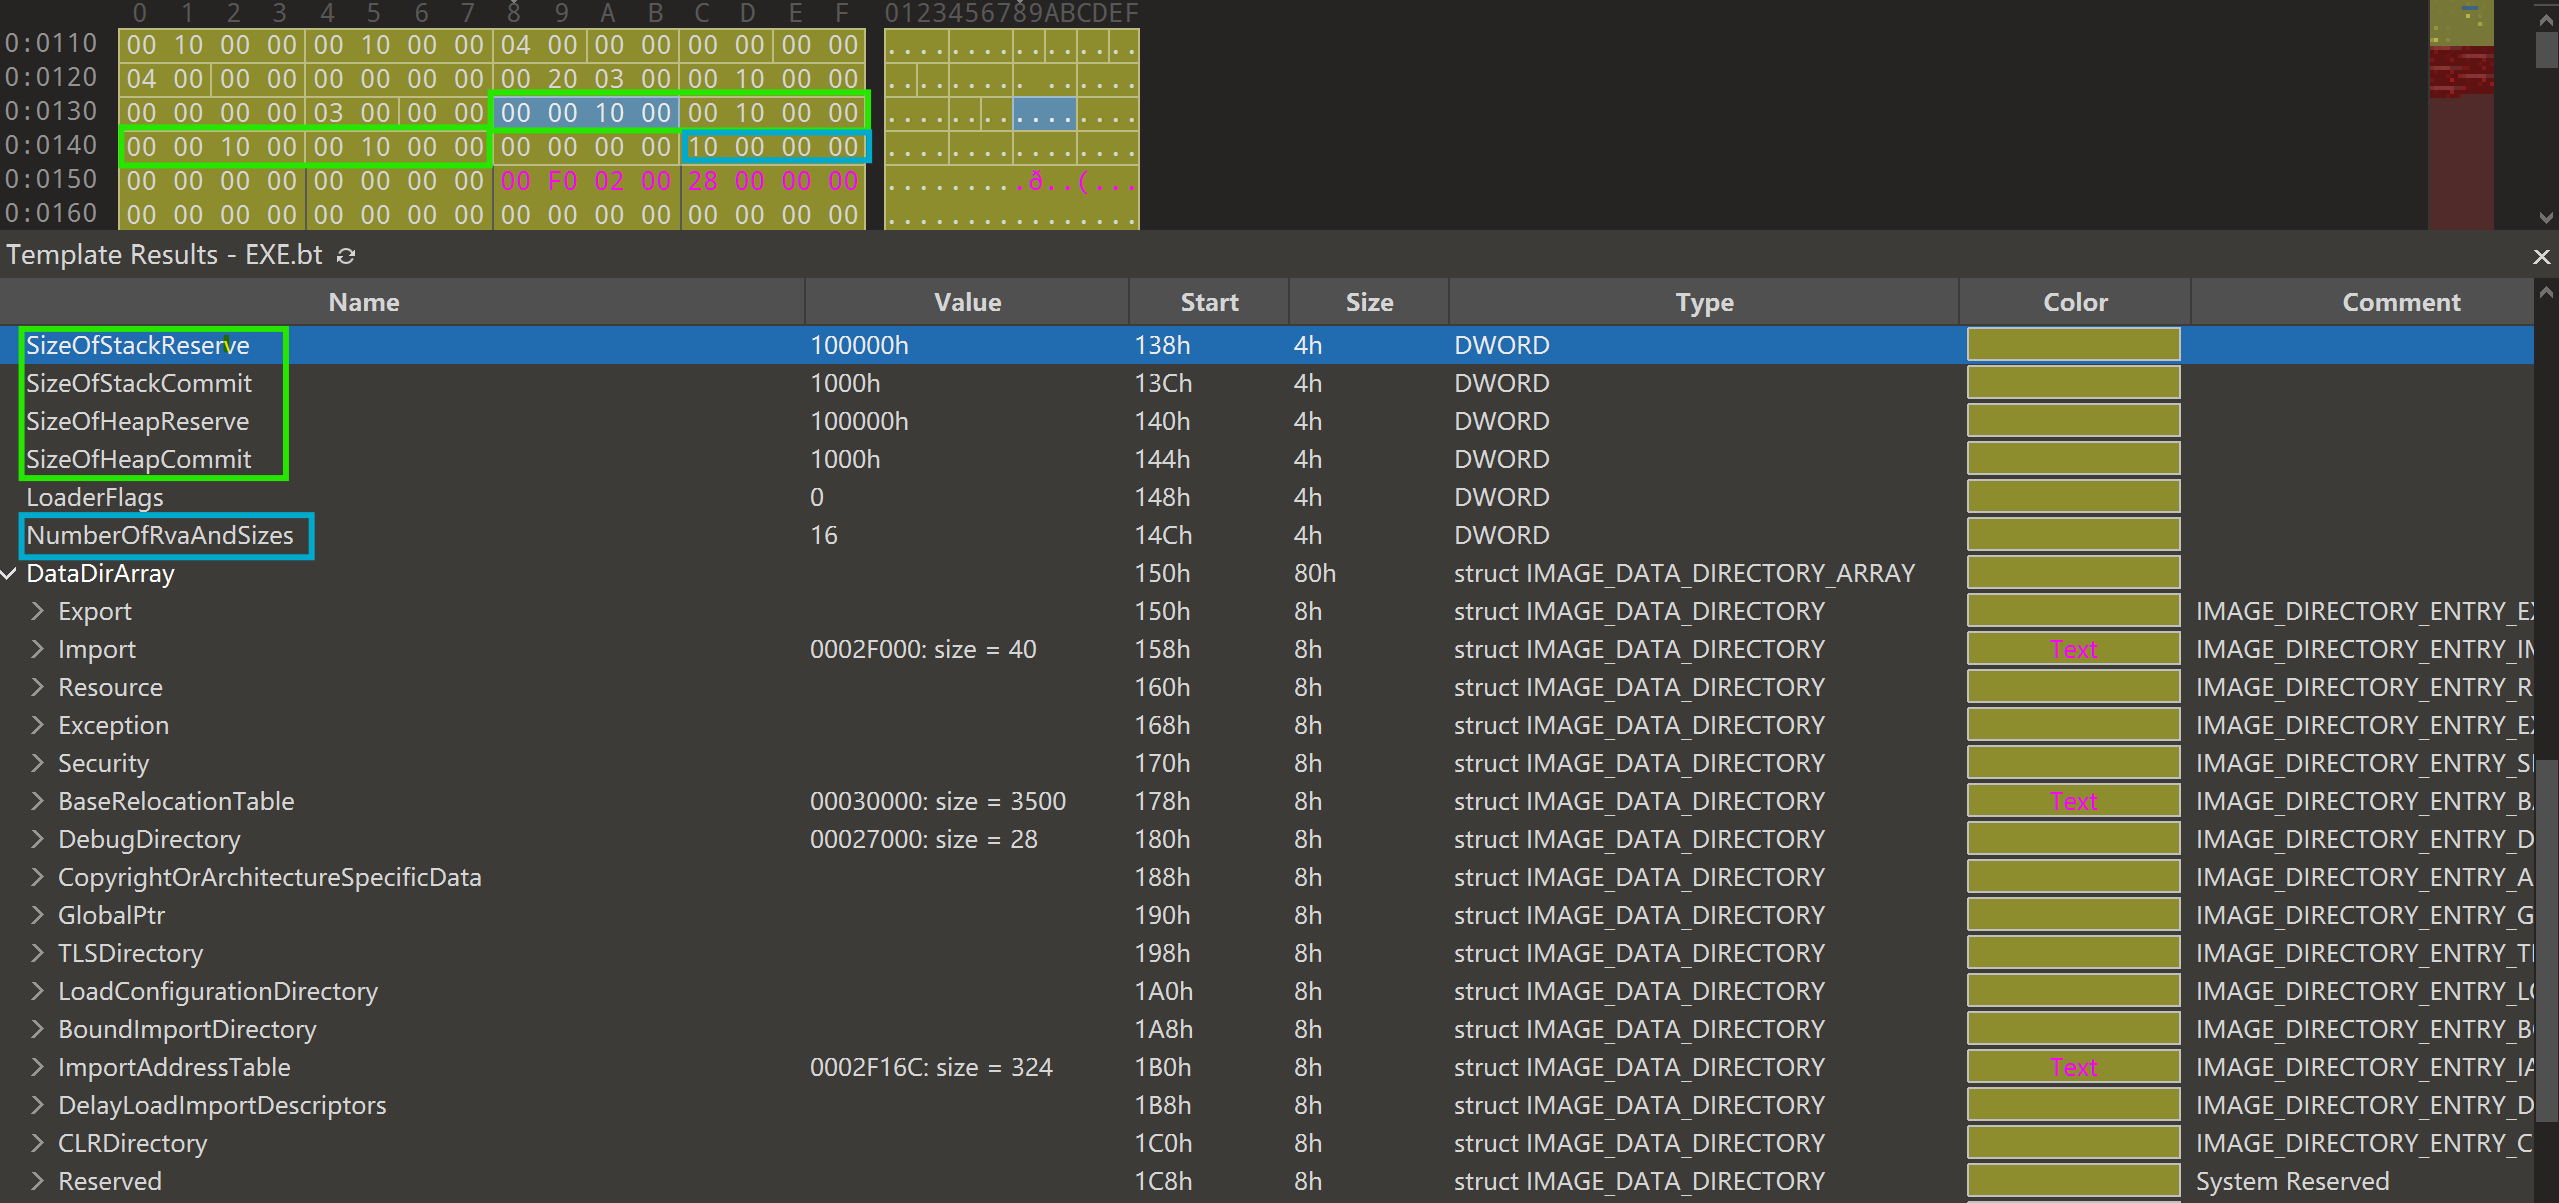Click the Import row's Text color swatch
This screenshot has width=2559, height=1203.
(x=2073, y=649)
